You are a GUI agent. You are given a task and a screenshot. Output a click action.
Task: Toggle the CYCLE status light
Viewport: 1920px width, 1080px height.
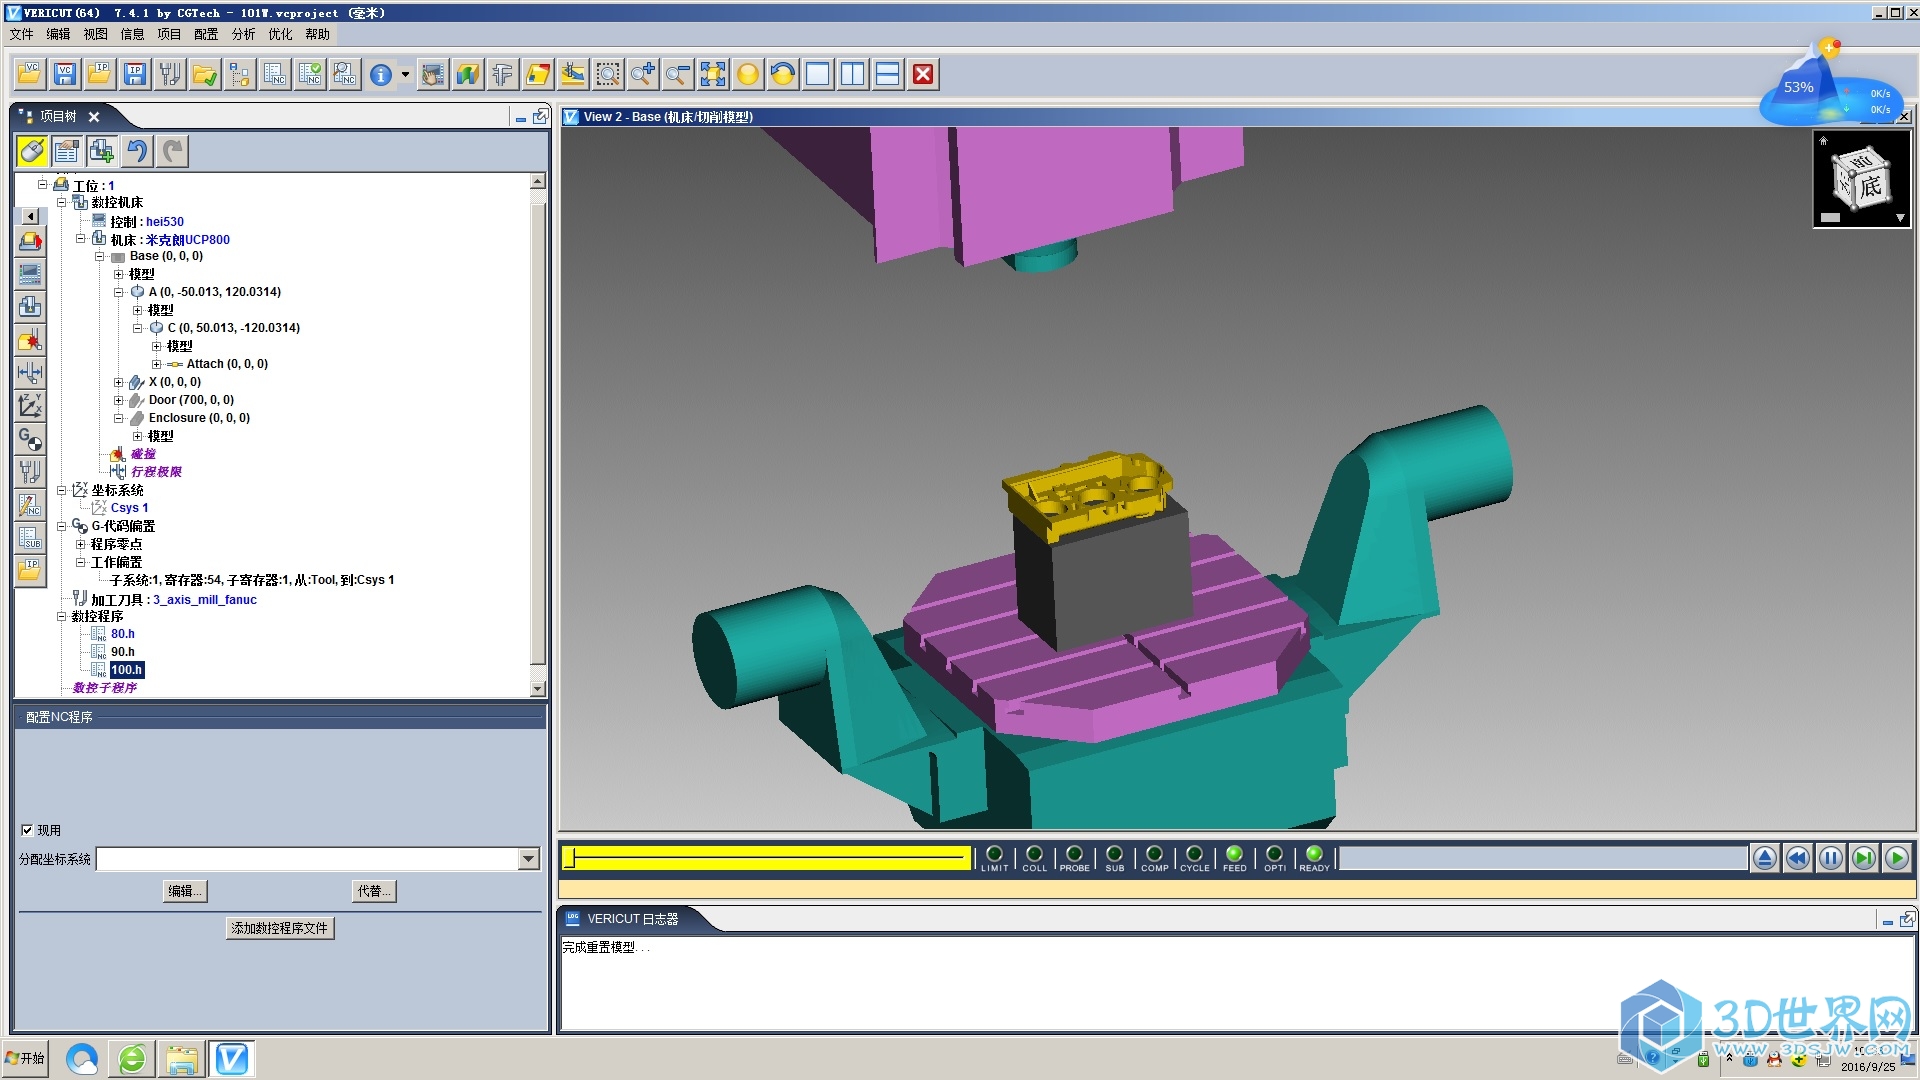click(1194, 855)
